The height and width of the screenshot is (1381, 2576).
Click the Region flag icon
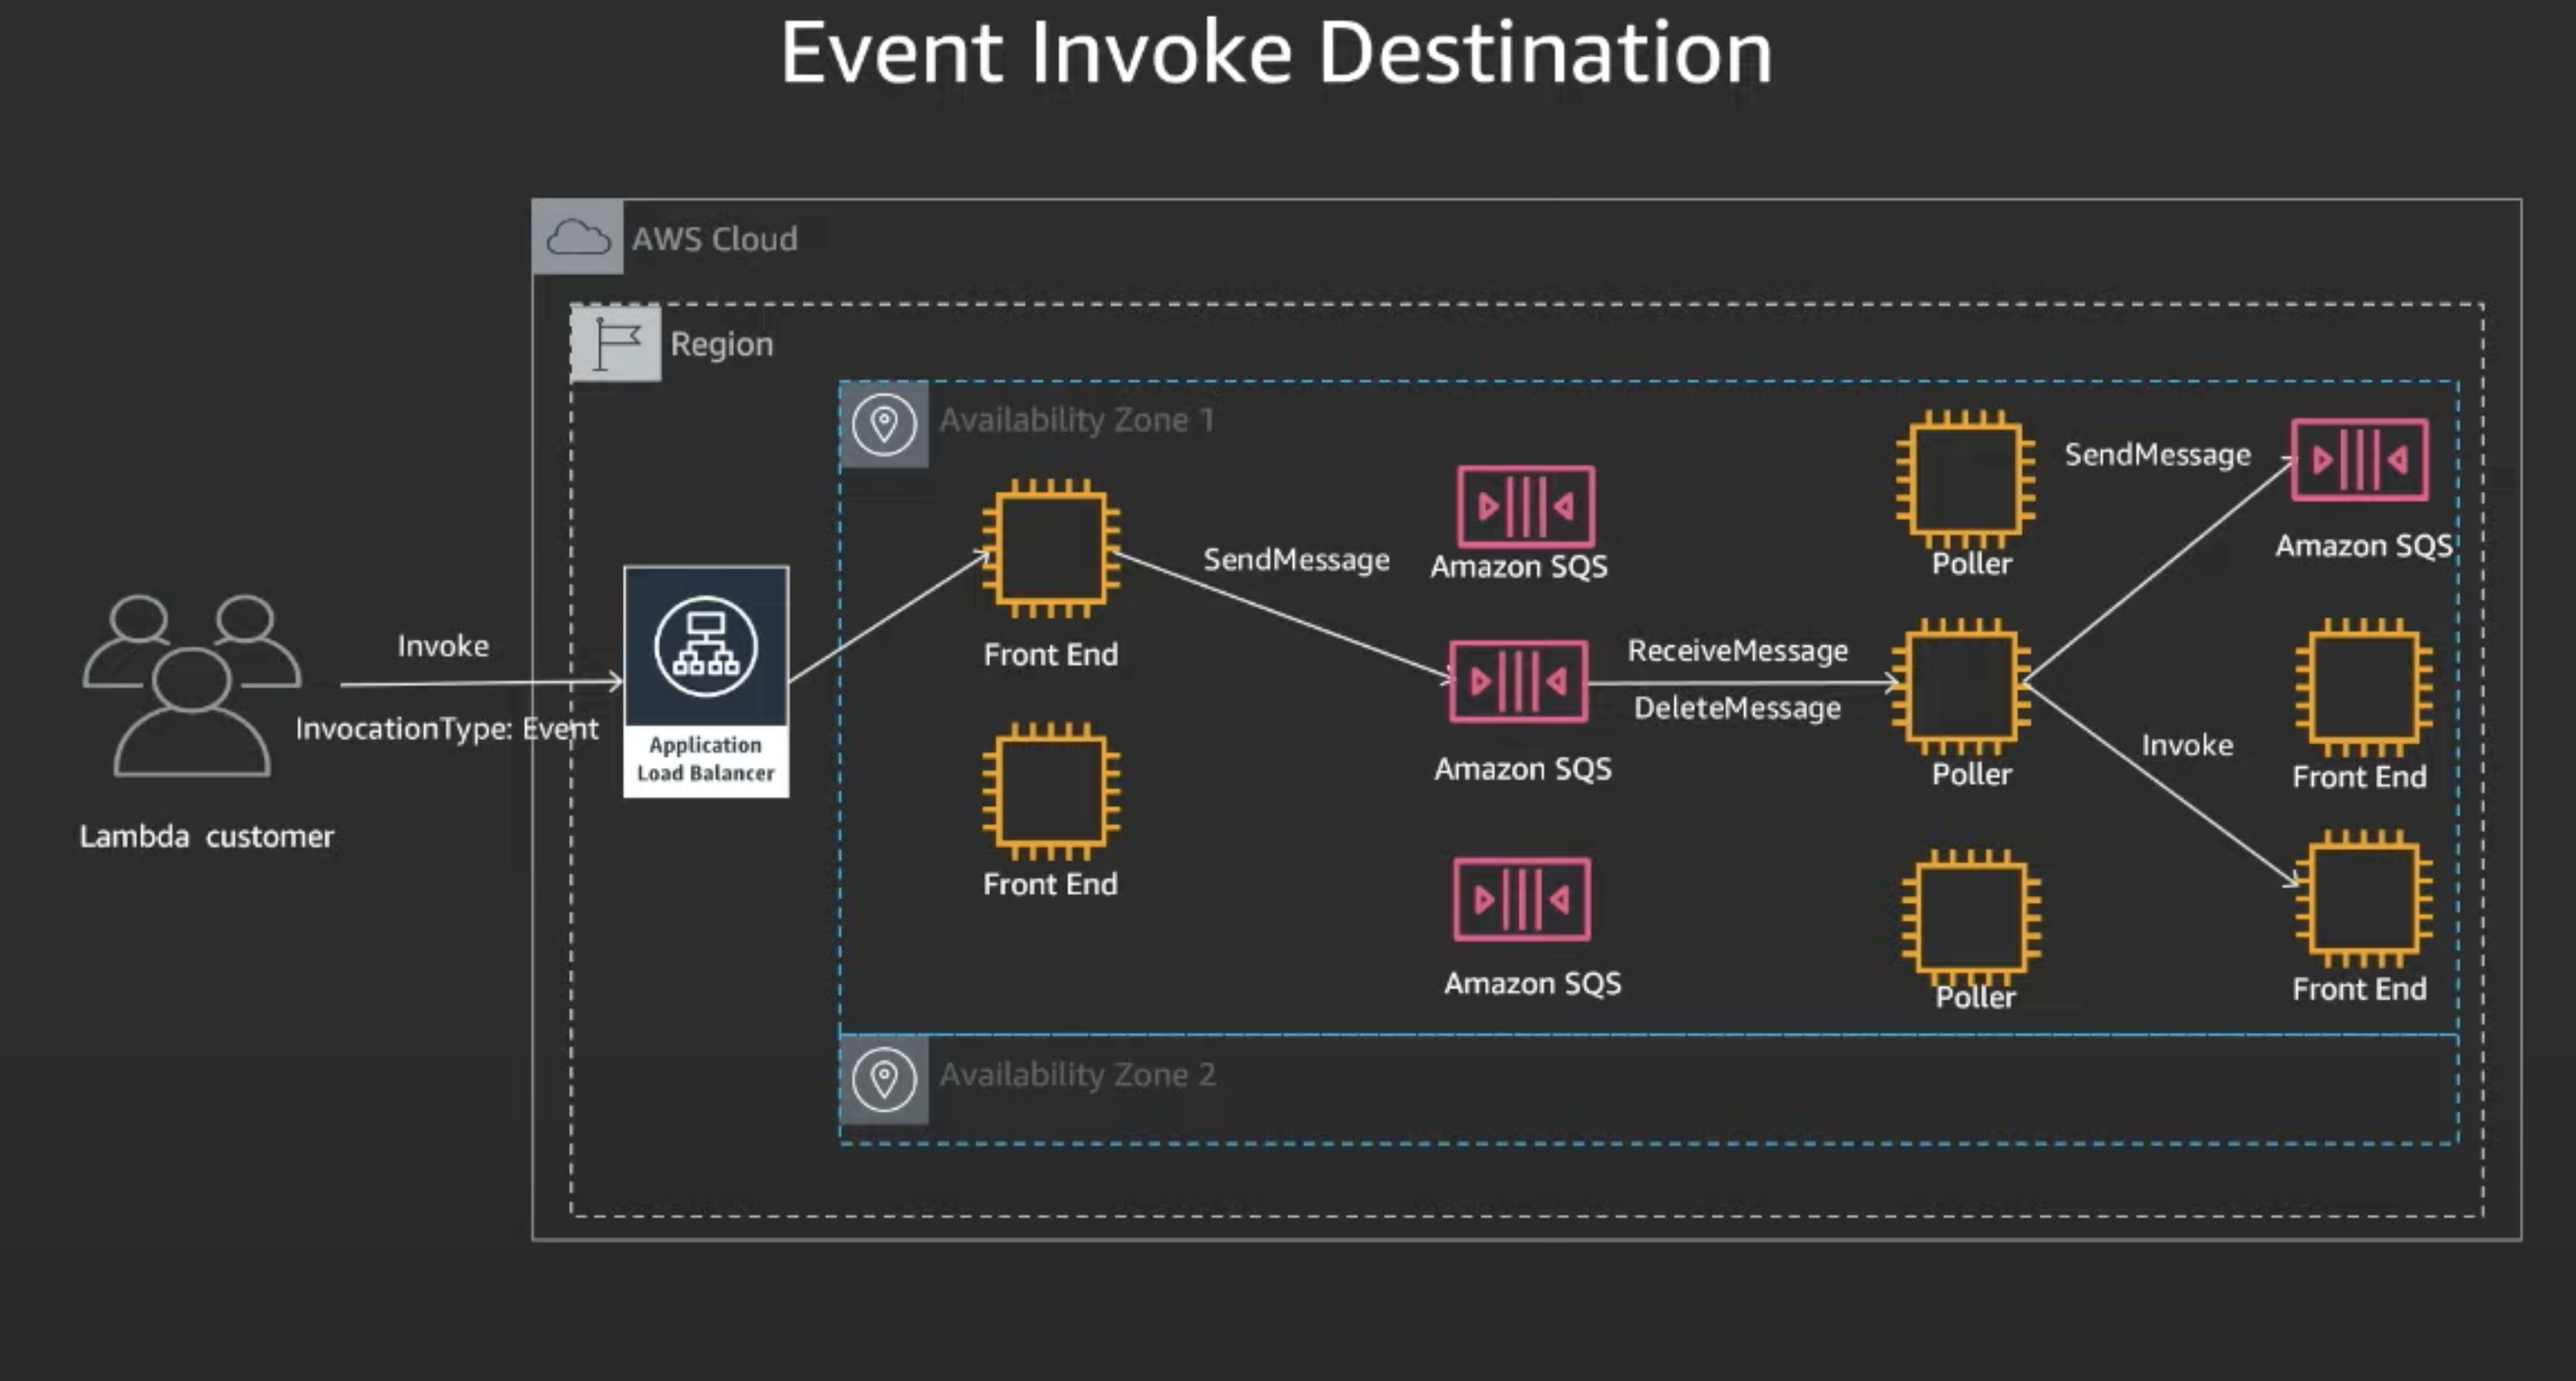pos(615,344)
